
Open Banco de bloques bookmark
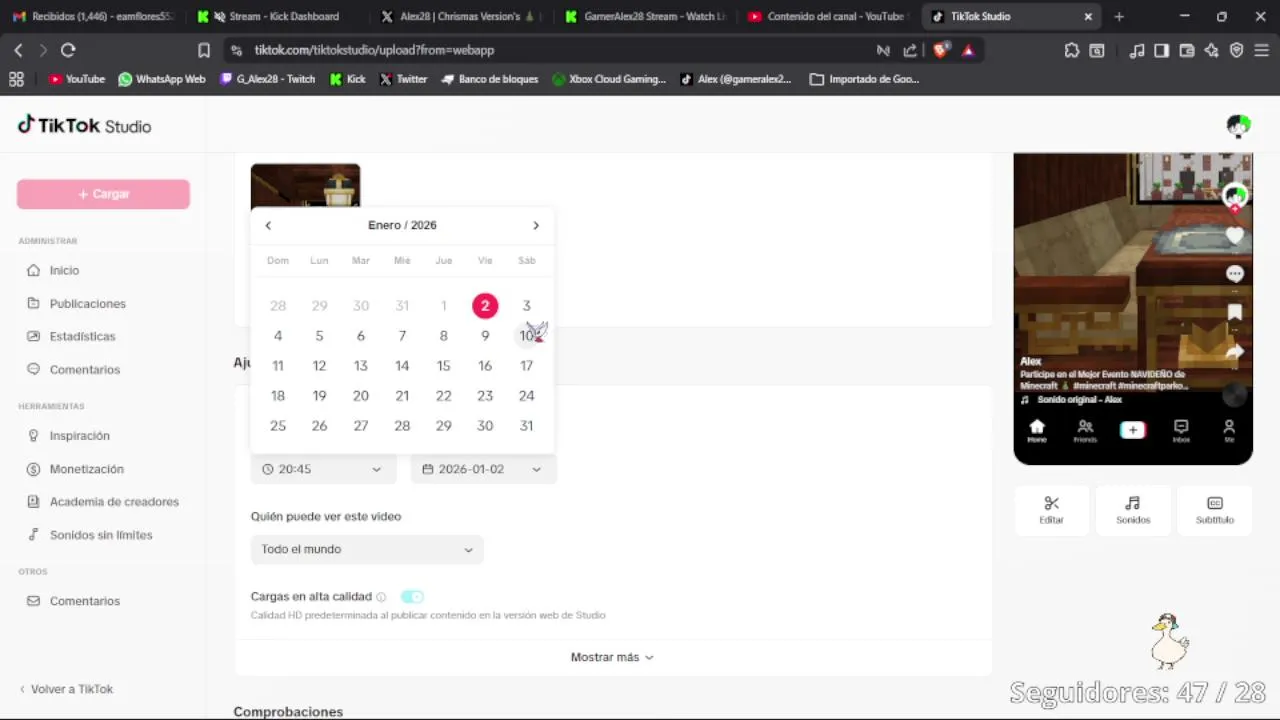(x=489, y=79)
